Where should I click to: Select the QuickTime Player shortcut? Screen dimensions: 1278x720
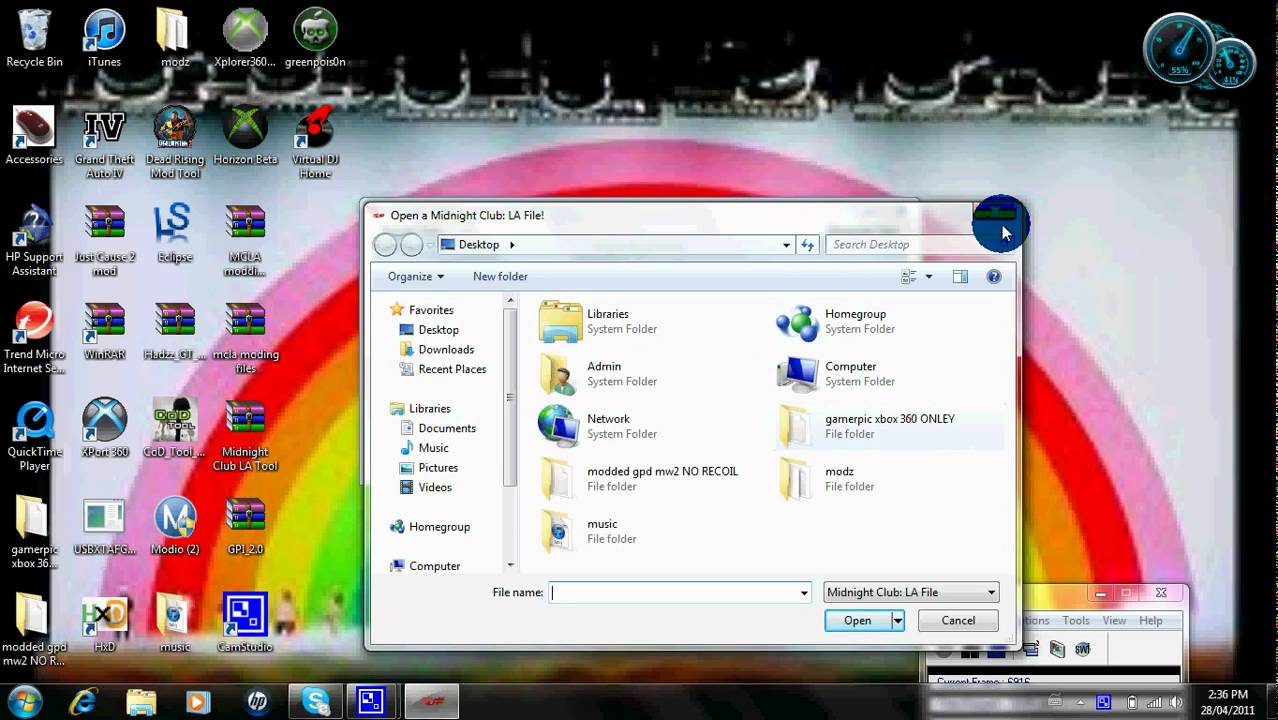coord(34,436)
